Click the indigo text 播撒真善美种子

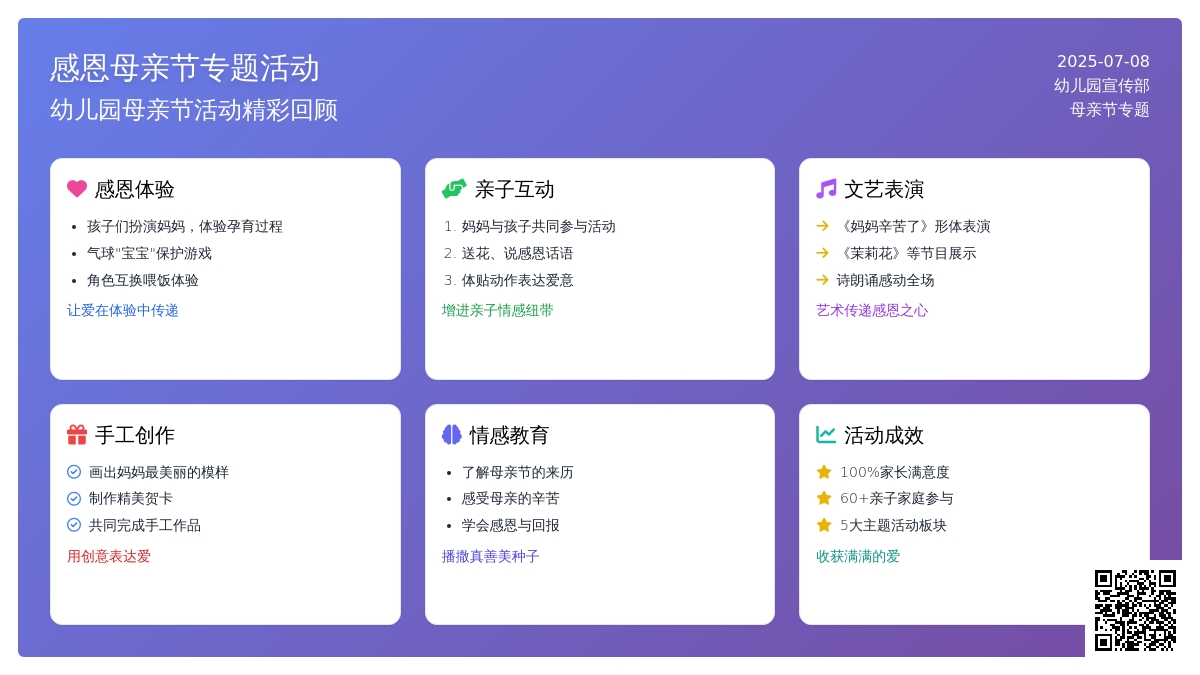click(491, 556)
